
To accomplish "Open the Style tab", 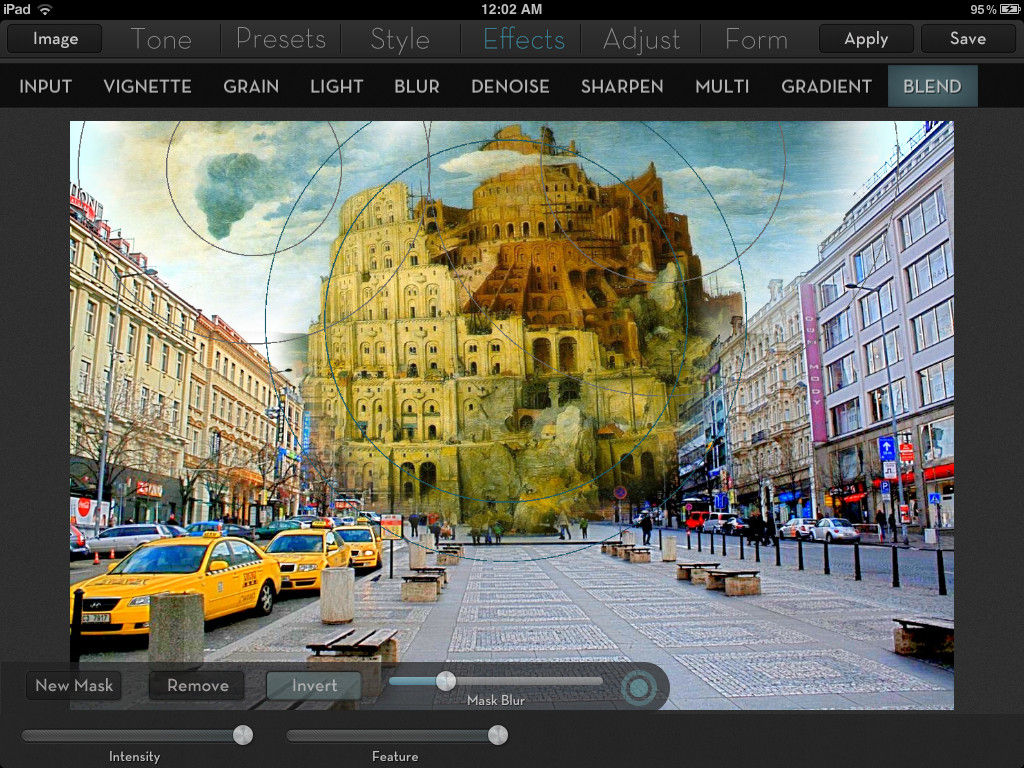I will click(400, 39).
